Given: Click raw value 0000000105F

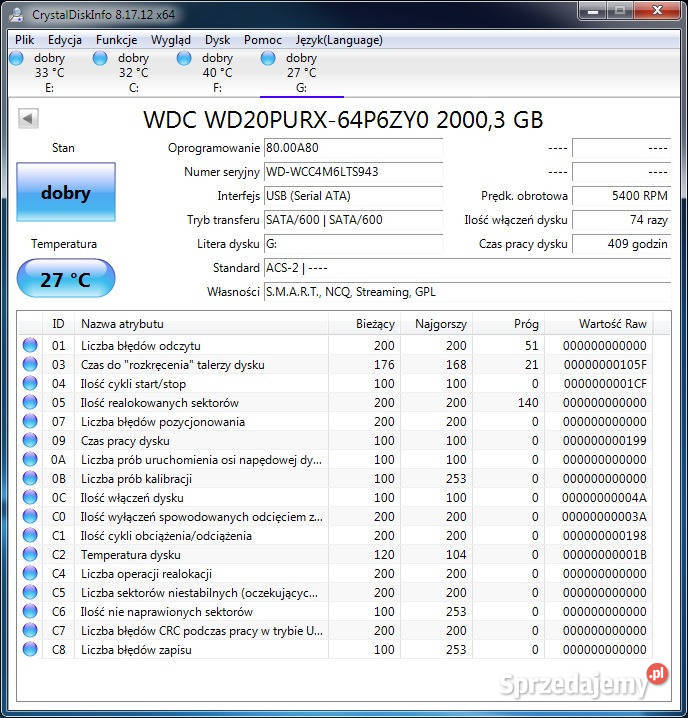Looking at the screenshot, I should pos(605,364).
